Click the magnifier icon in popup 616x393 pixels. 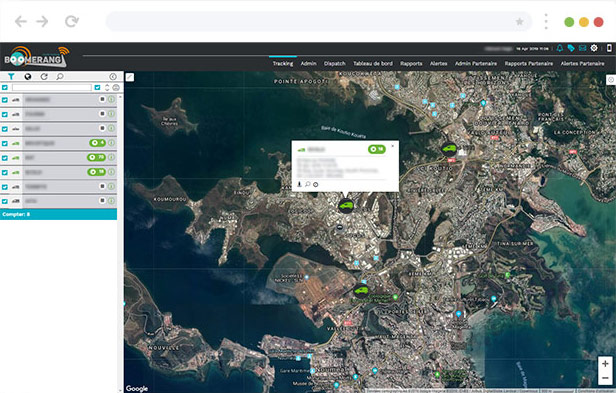308,184
